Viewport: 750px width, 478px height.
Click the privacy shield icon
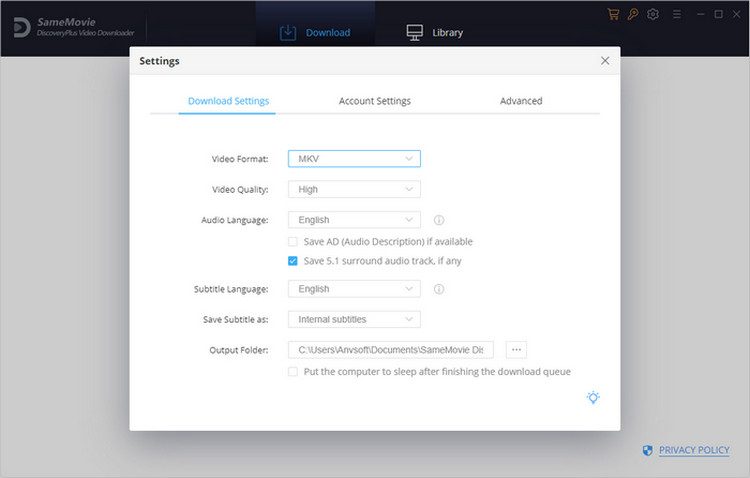click(647, 450)
